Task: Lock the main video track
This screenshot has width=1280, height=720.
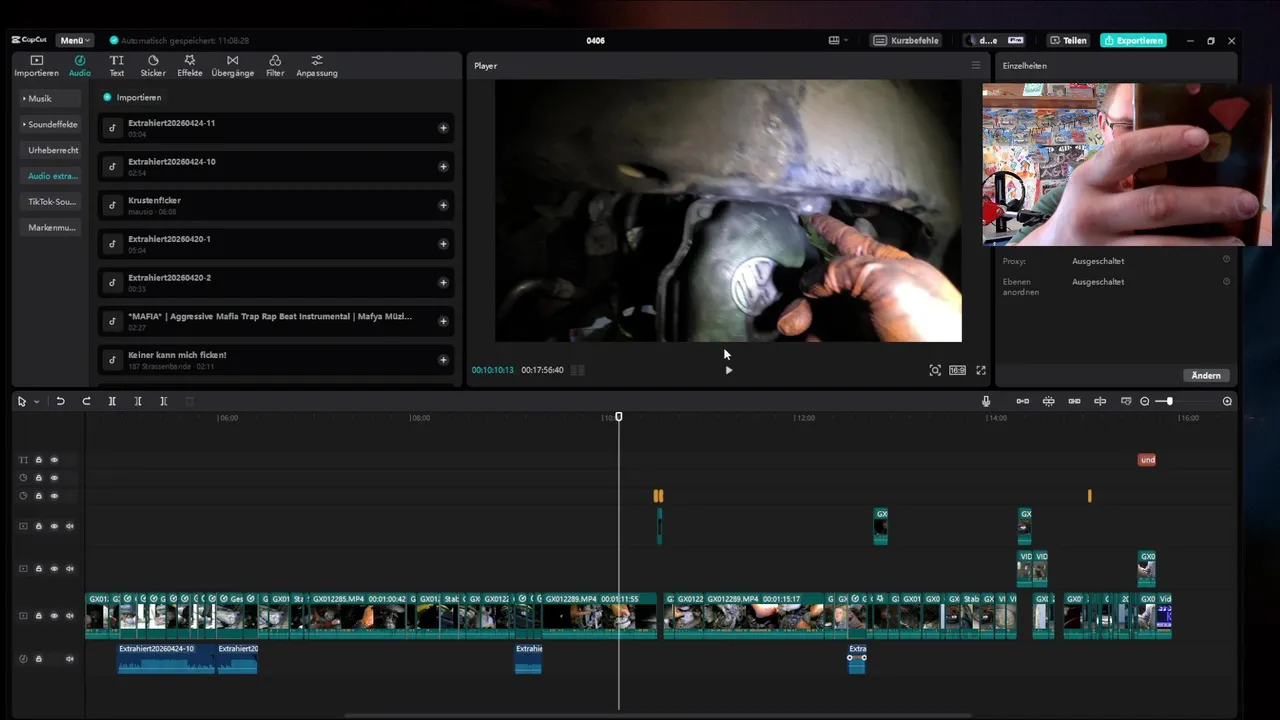Action: click(39, 616)
